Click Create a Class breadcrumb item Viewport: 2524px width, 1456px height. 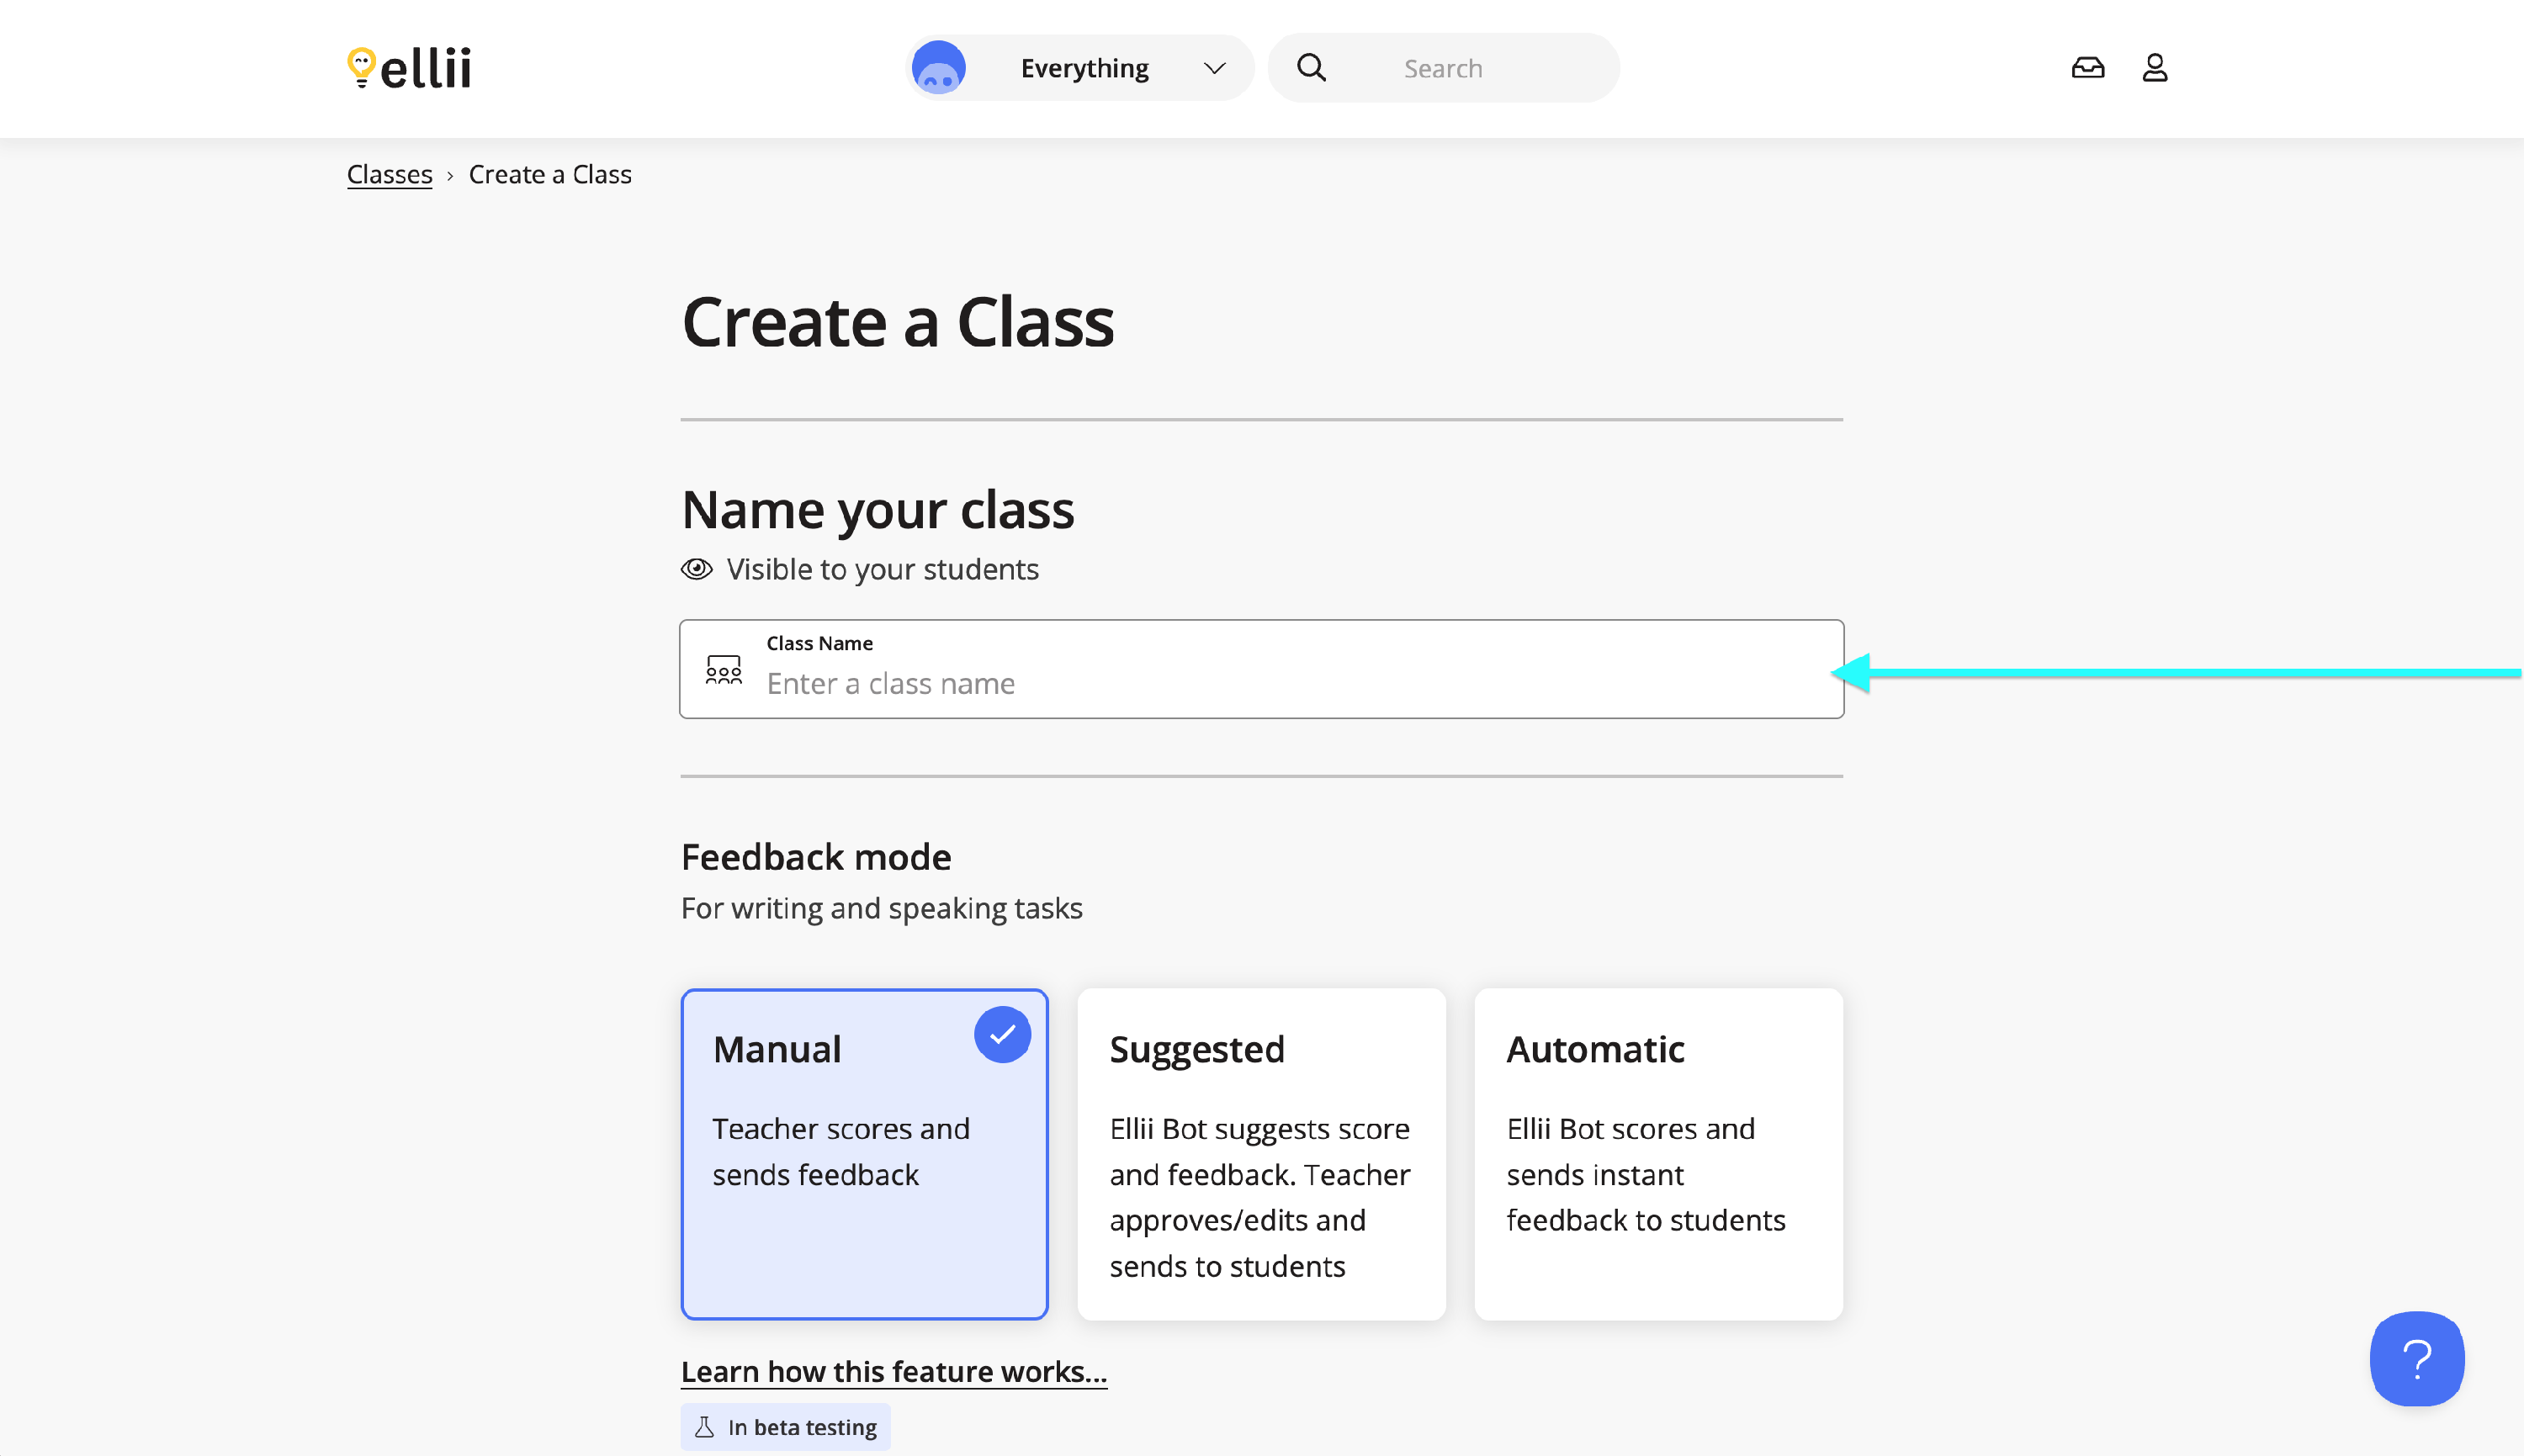point(550,174)
